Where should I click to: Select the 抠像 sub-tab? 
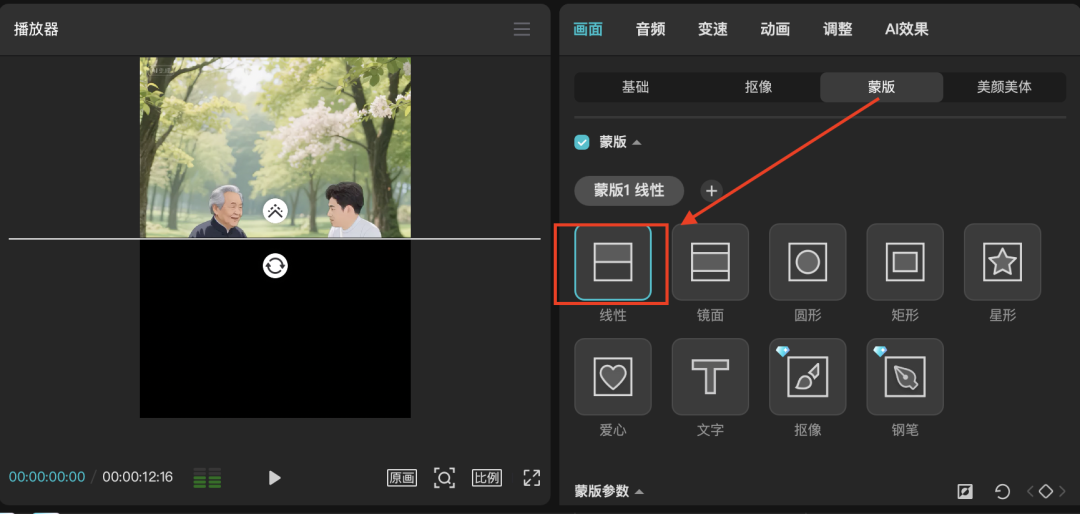pyautogui.click(x=758, y=88)
